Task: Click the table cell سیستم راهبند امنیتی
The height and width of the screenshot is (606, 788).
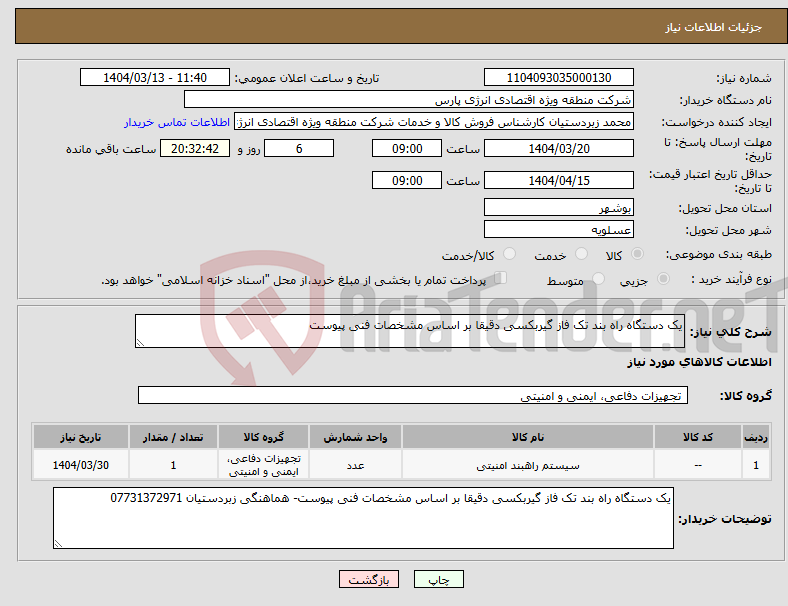Action: (528, 466)
